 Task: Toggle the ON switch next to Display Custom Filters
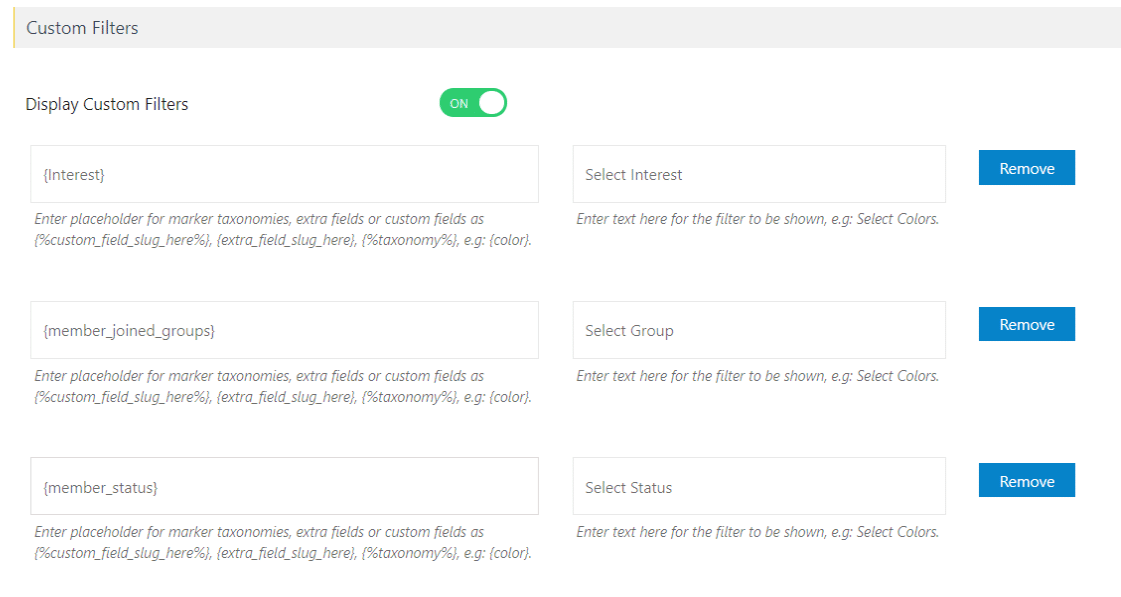(472, 102)
